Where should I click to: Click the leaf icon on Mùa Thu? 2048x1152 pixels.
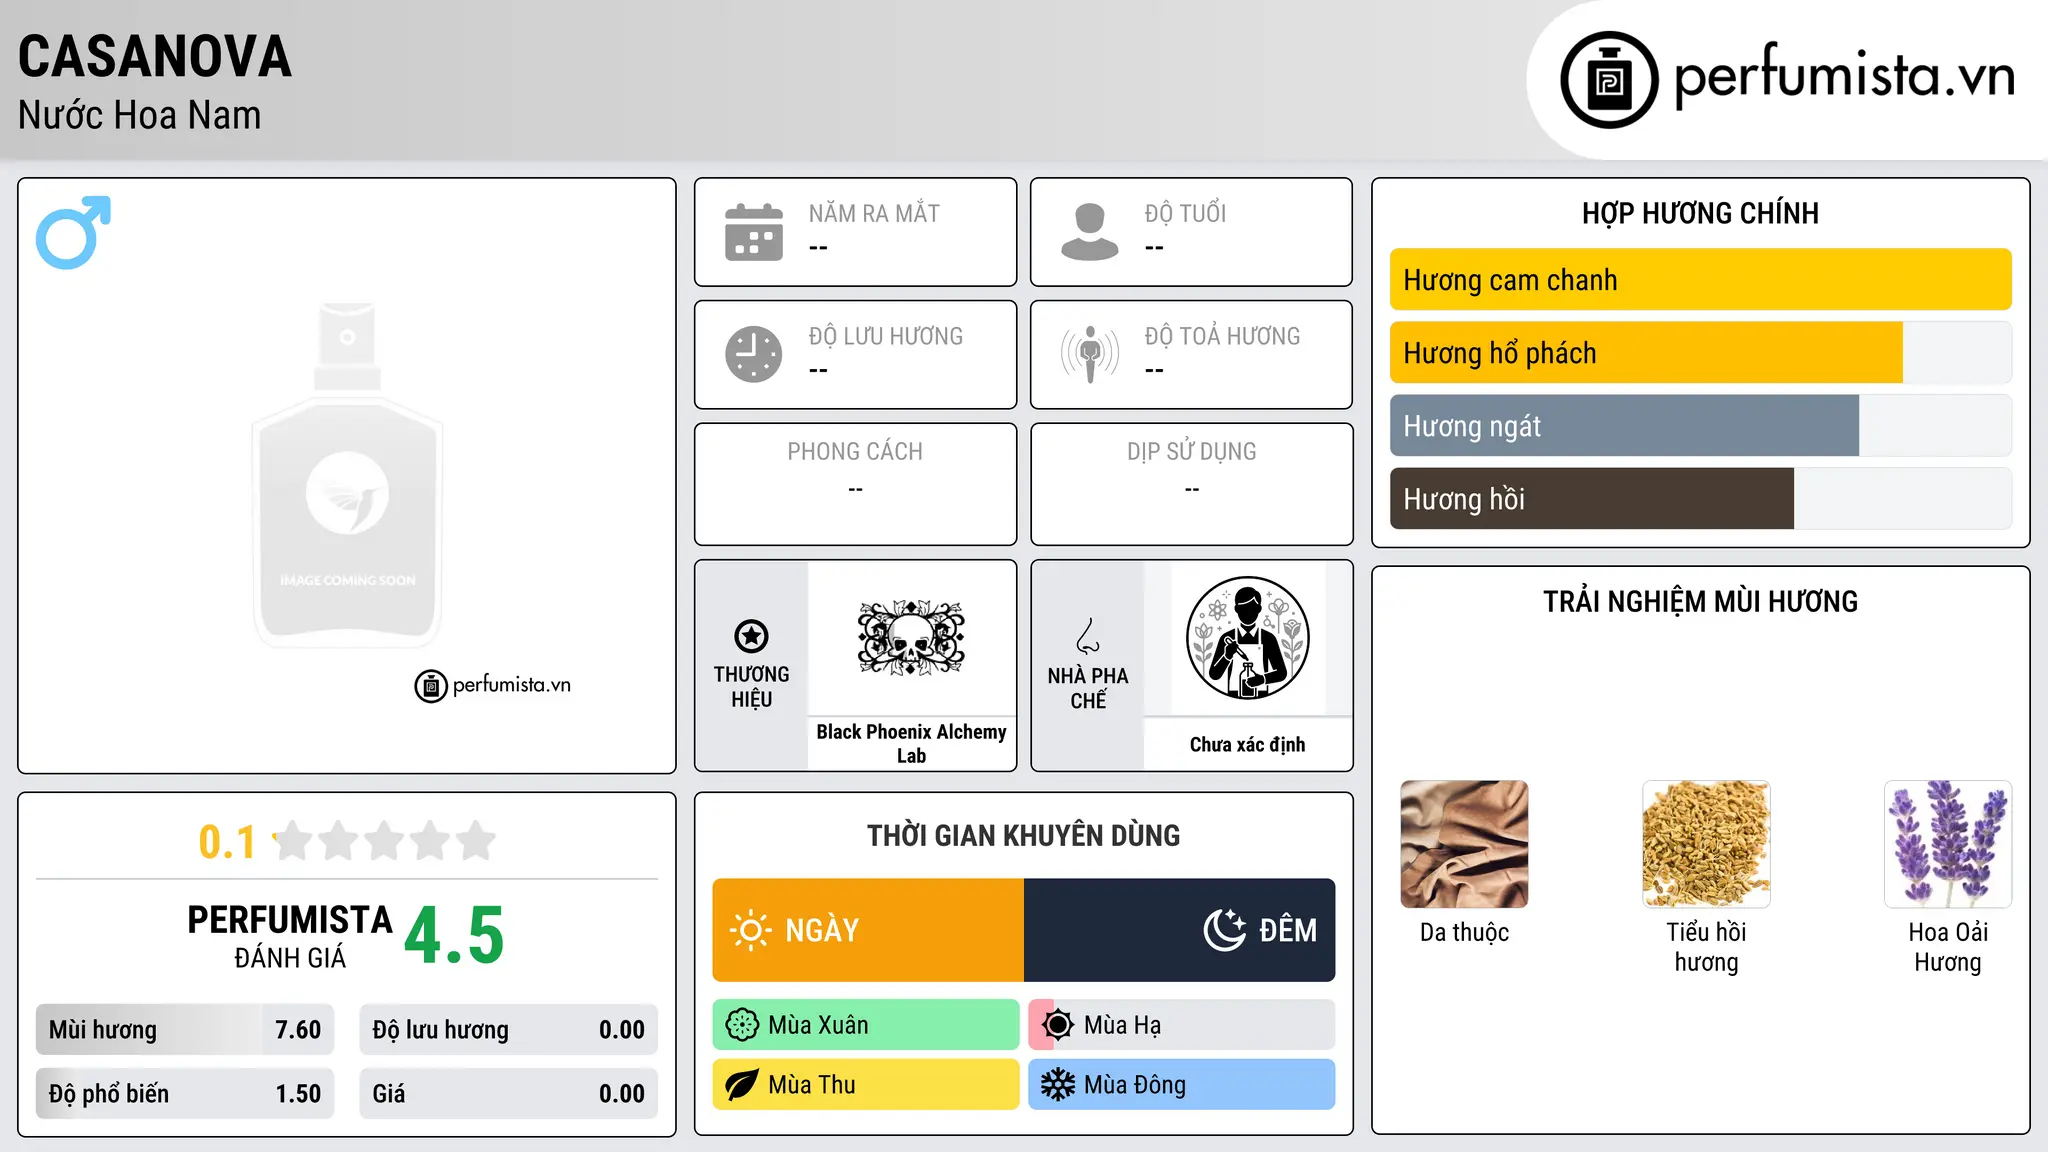click(x=742, y=1085)
